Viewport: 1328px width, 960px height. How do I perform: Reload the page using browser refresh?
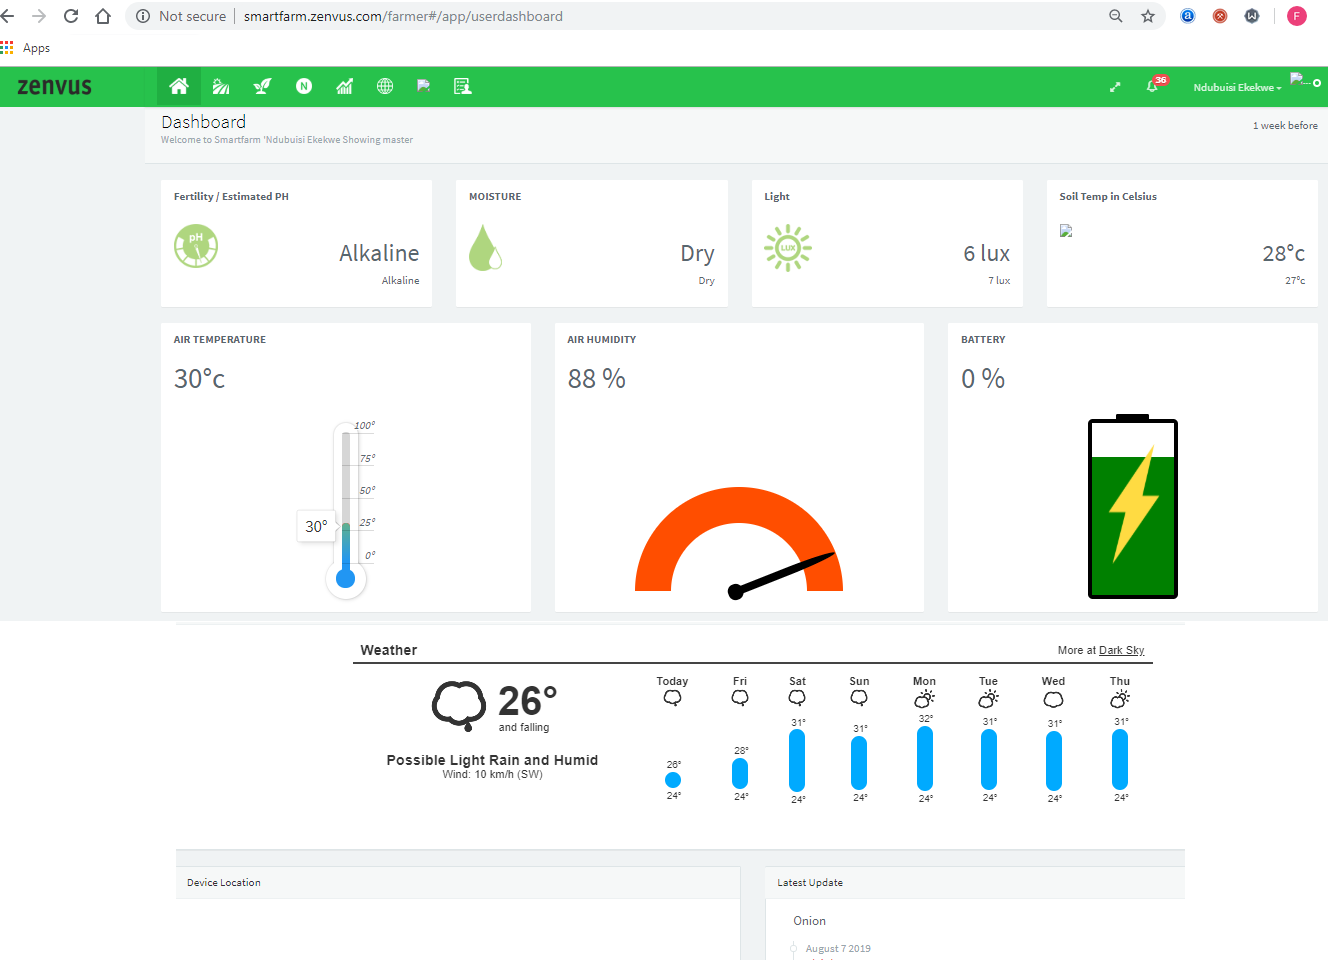pos(71,16)
